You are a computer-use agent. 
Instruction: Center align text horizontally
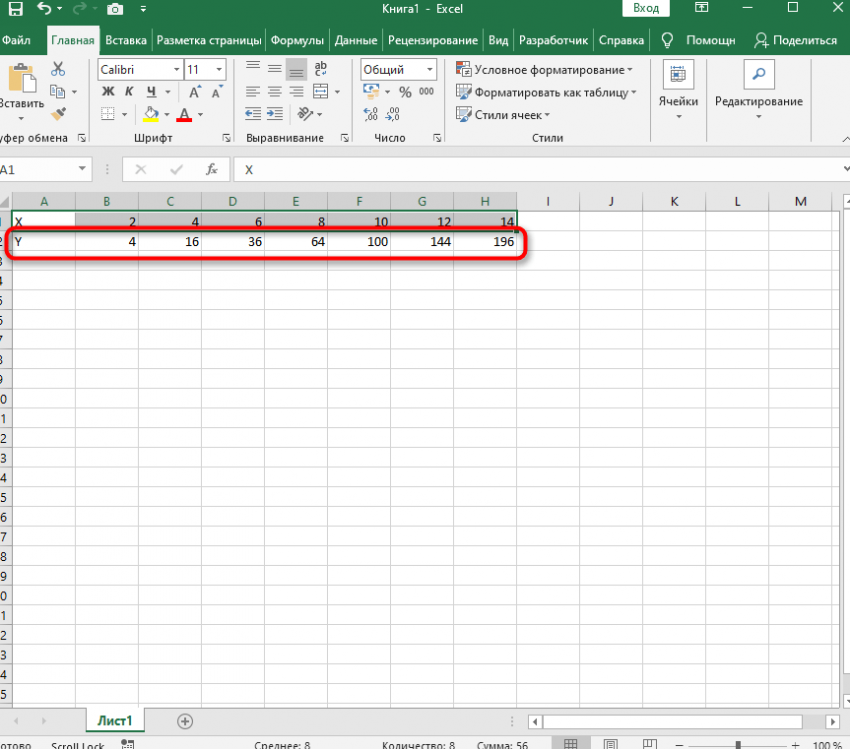274,92
